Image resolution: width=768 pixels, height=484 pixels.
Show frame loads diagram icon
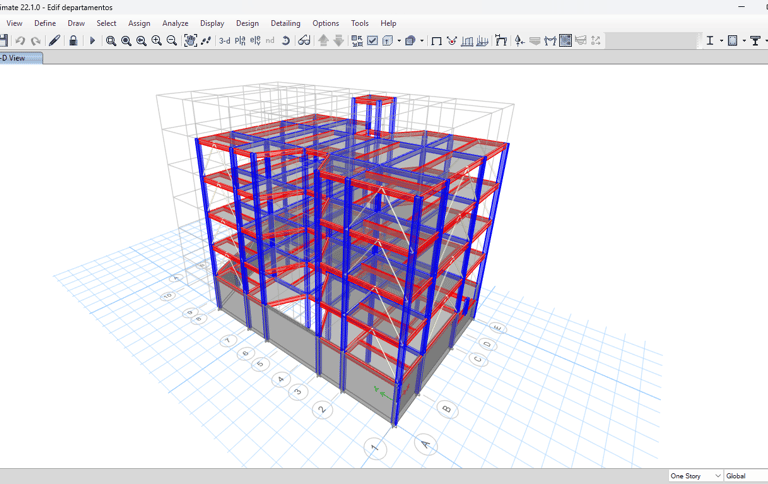click(x=467, y=41)
